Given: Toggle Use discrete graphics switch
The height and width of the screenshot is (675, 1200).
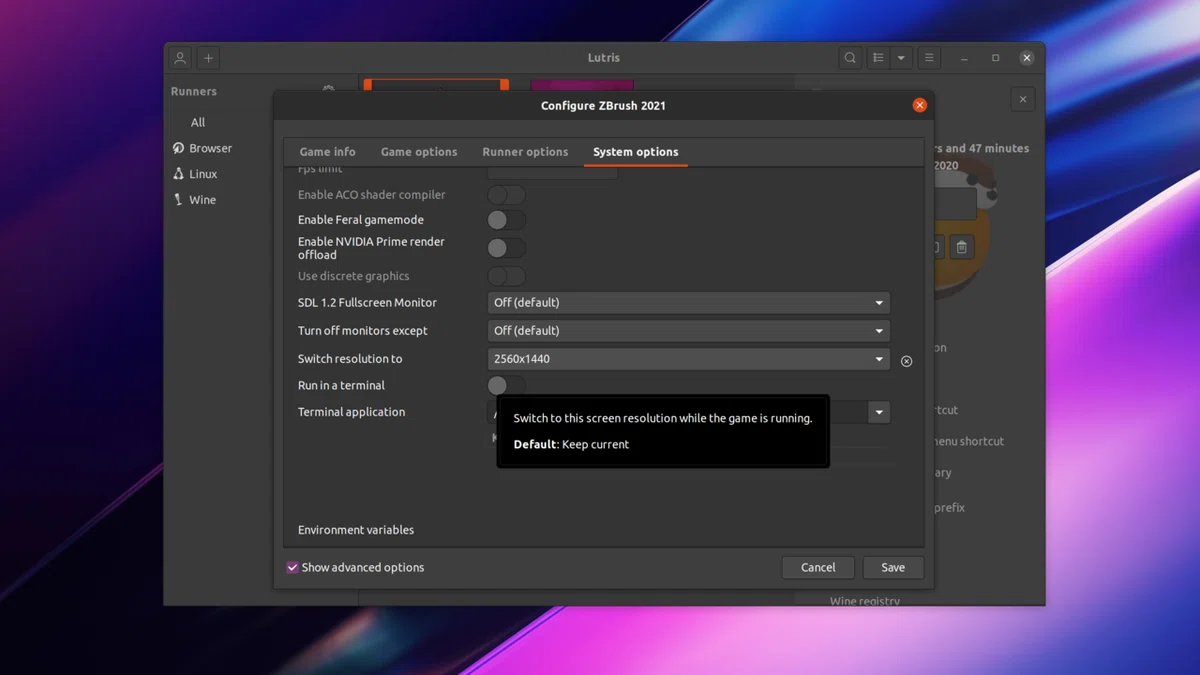Looking at the screenshot, I should 506,276.
